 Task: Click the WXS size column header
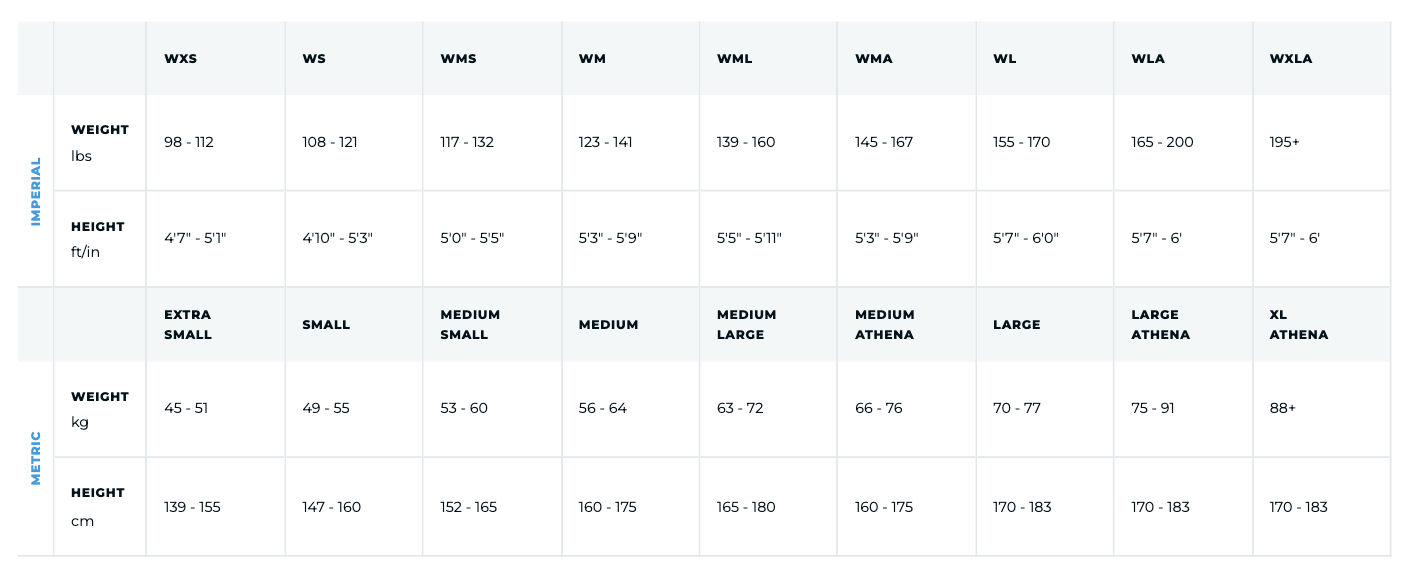(x=181, y=59)
